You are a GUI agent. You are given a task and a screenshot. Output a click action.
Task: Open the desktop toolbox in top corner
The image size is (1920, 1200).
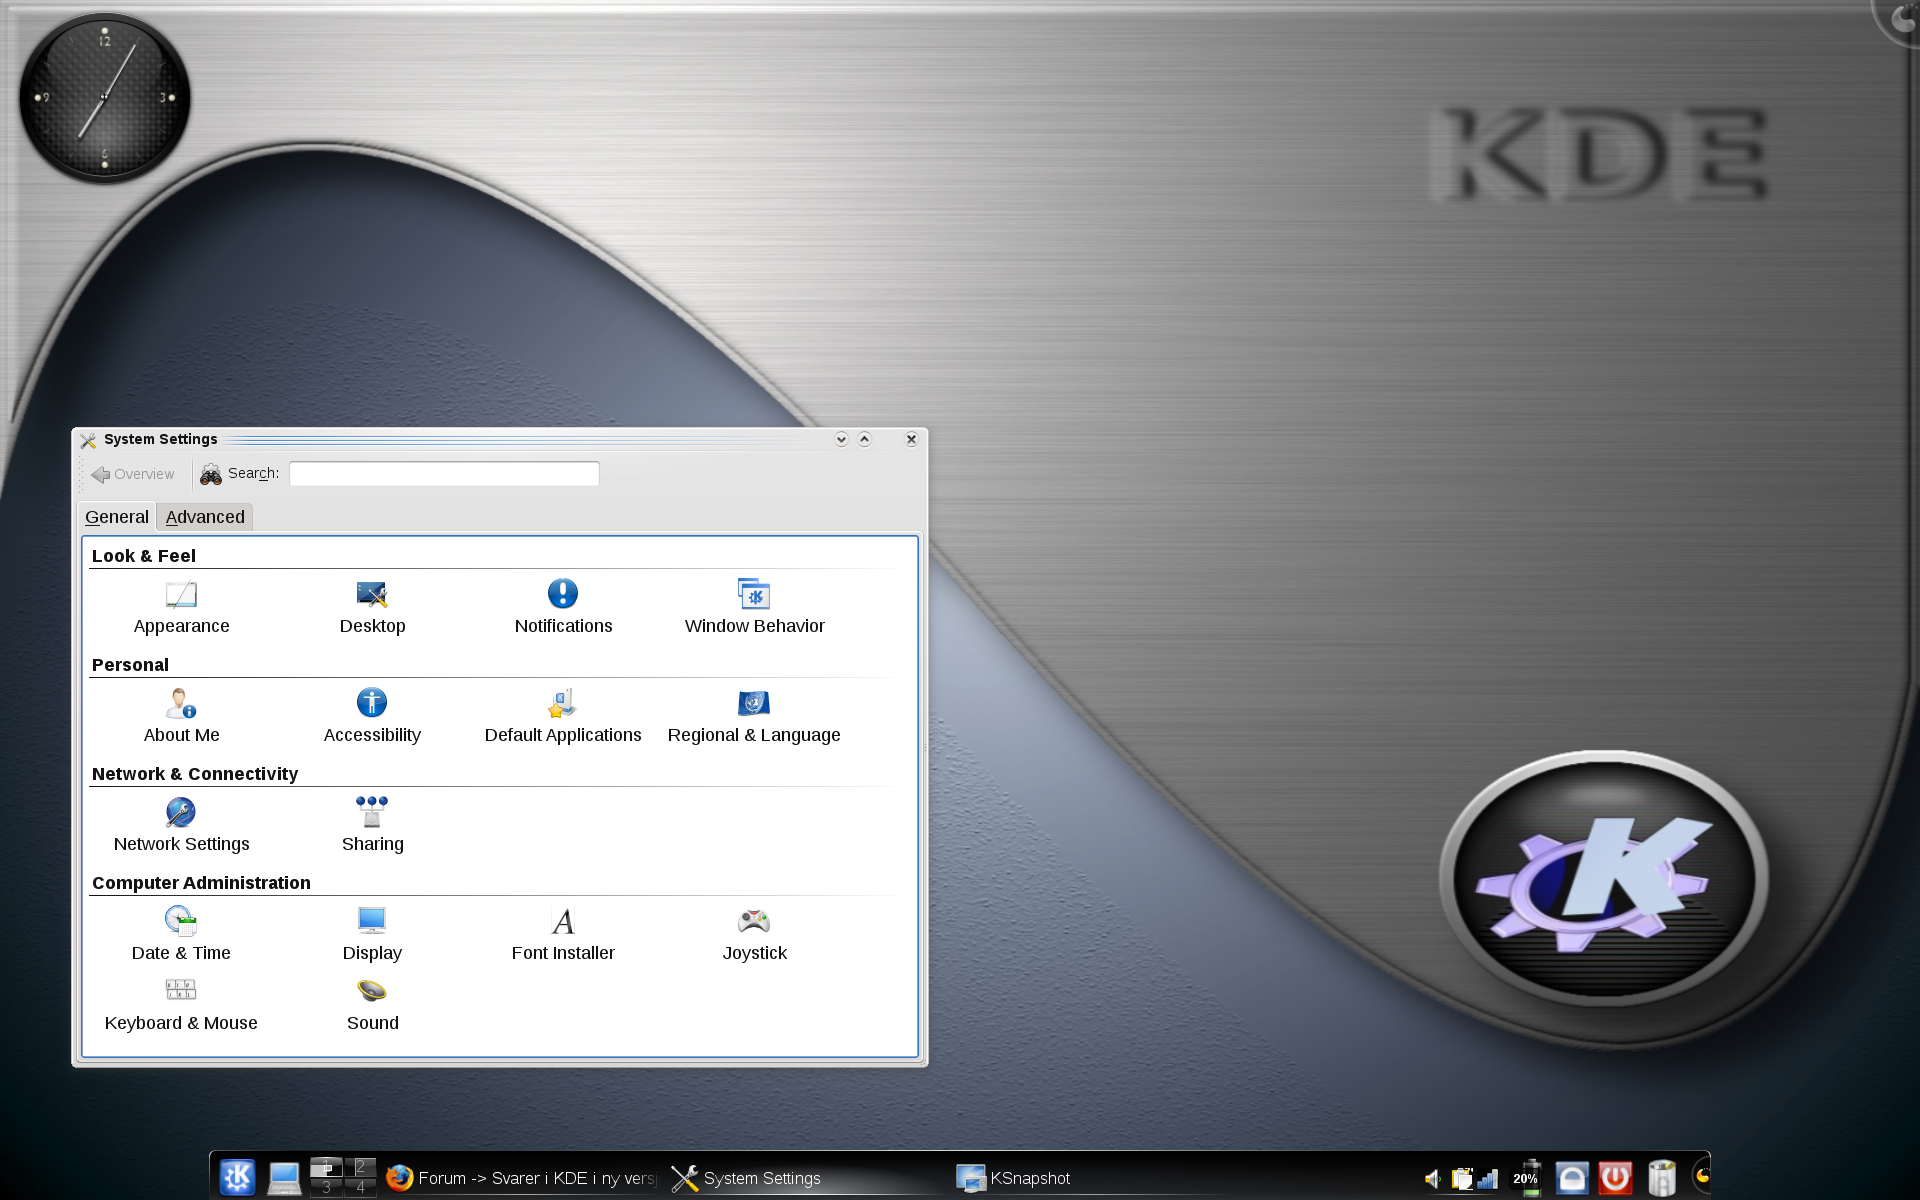click(1897, 20)
